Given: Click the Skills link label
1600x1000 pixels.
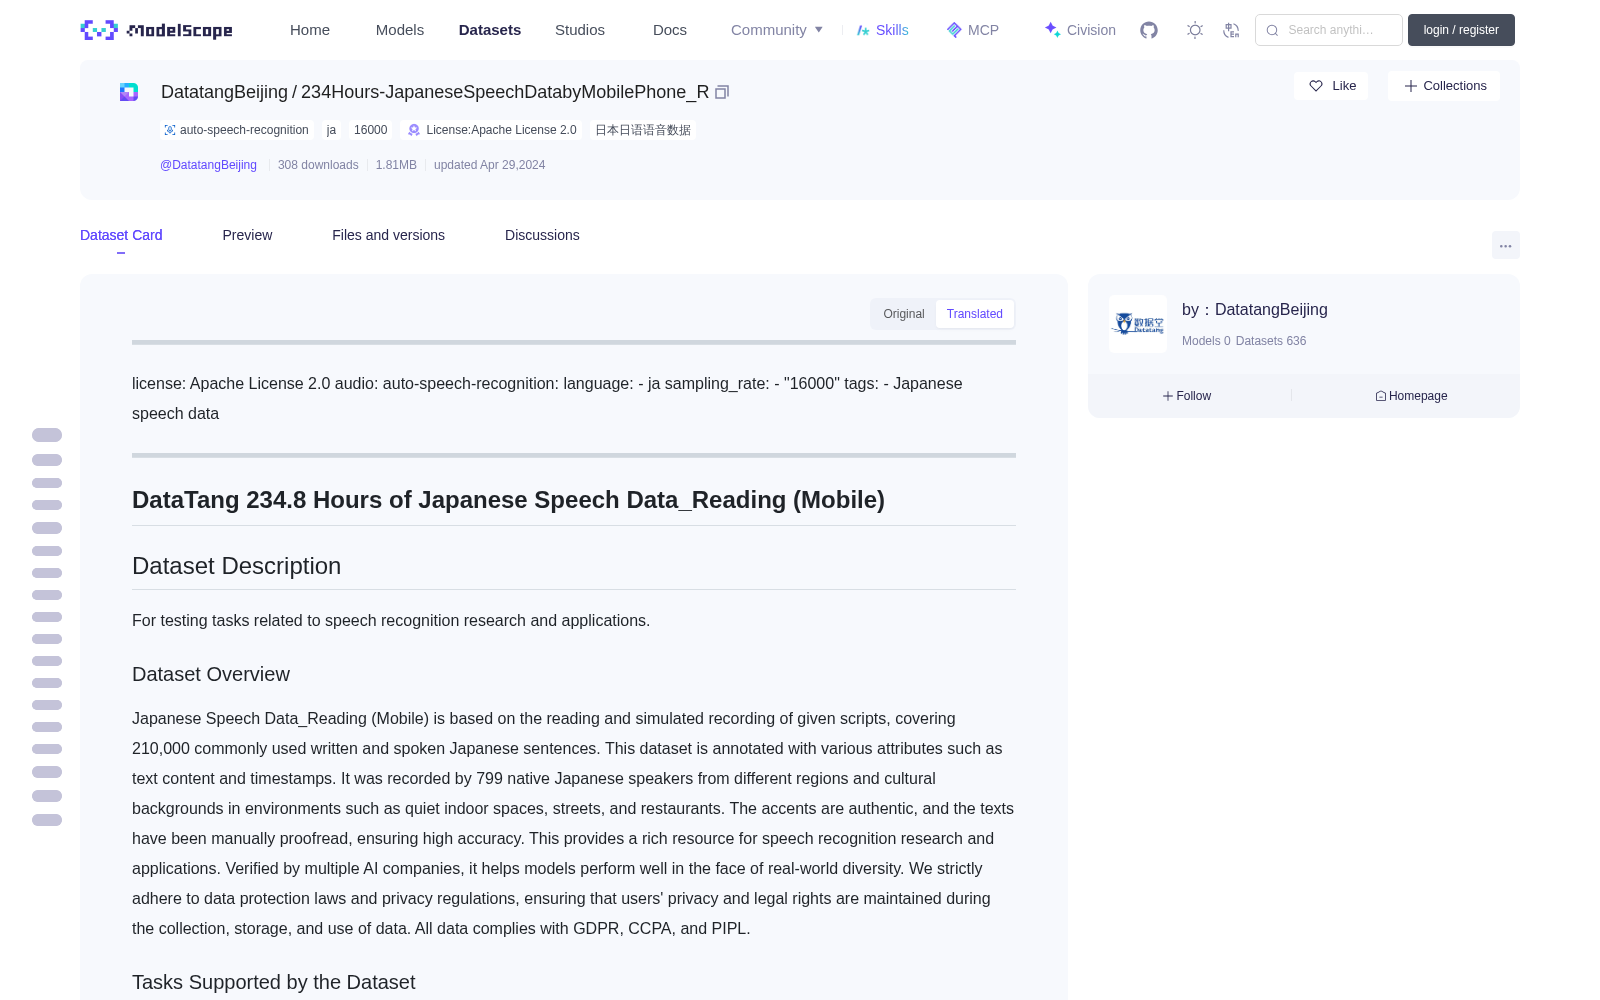Looking at the screenshot, I should [x=892, y=30].
